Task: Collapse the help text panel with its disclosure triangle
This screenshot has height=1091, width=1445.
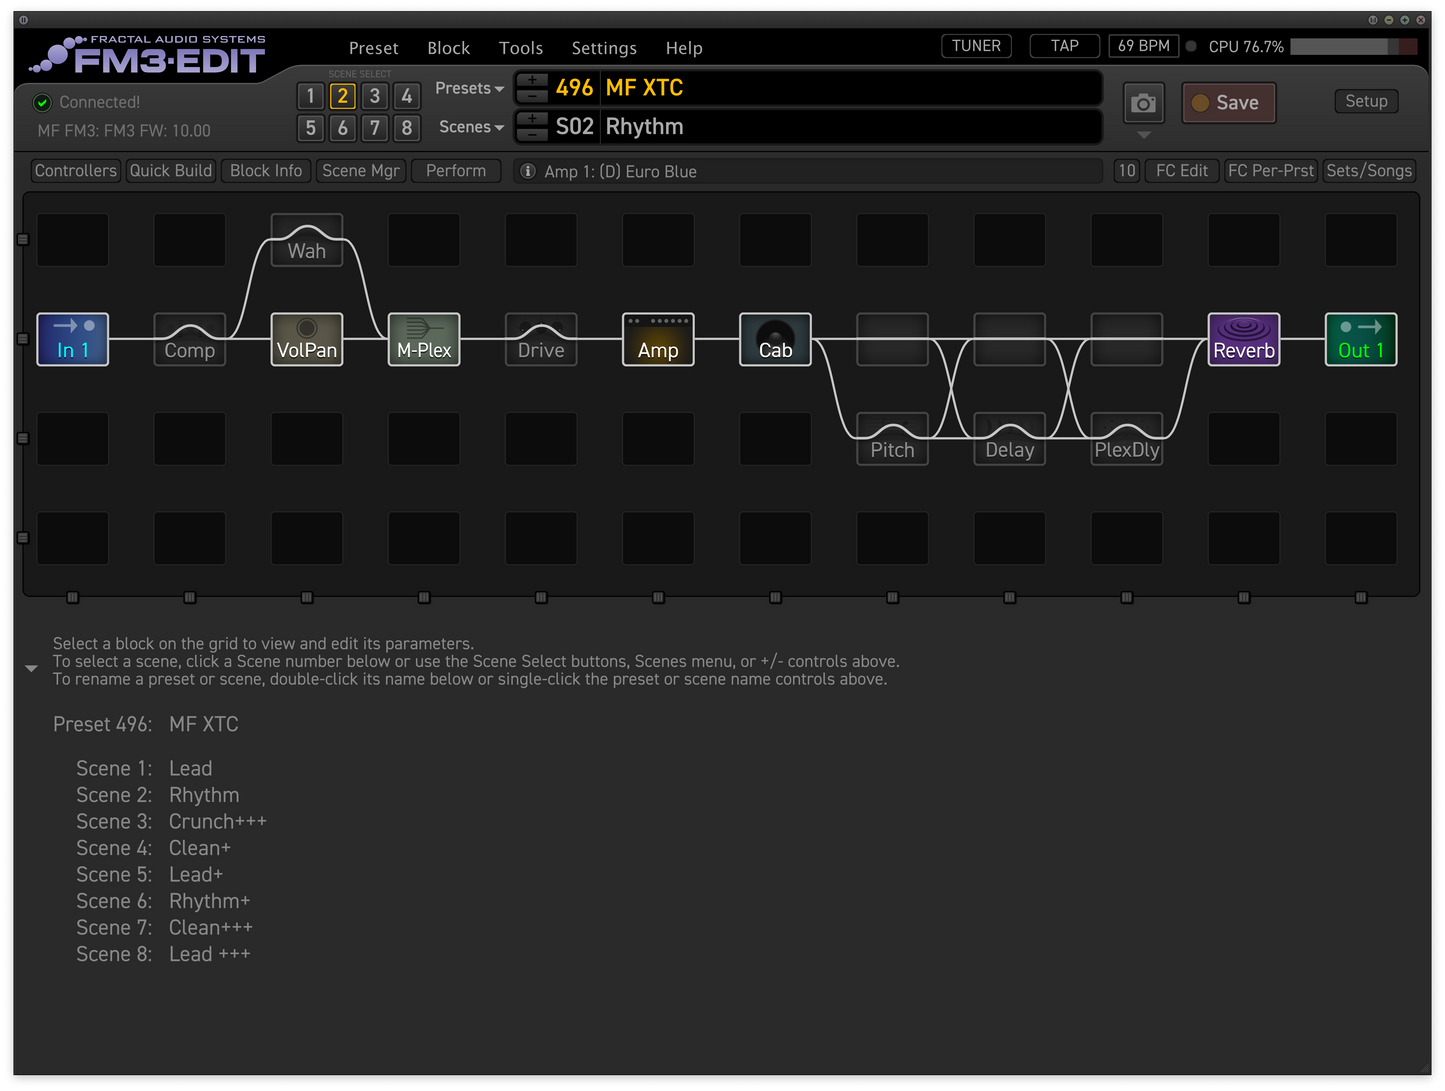Action: tap(31, 666)
